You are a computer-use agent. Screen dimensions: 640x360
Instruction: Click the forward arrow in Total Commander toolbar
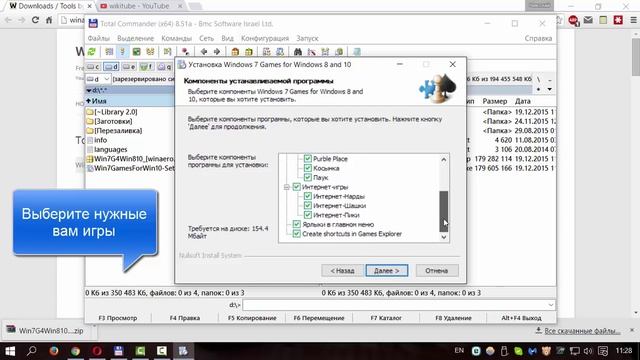point(217,51)
